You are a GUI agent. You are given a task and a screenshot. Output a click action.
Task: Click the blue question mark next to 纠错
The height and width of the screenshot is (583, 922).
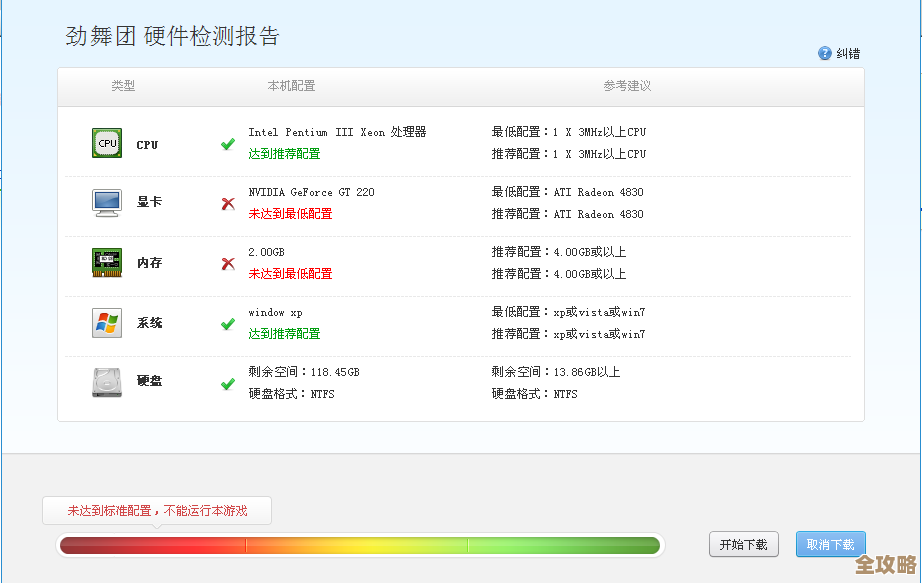(x=825, y=53)
